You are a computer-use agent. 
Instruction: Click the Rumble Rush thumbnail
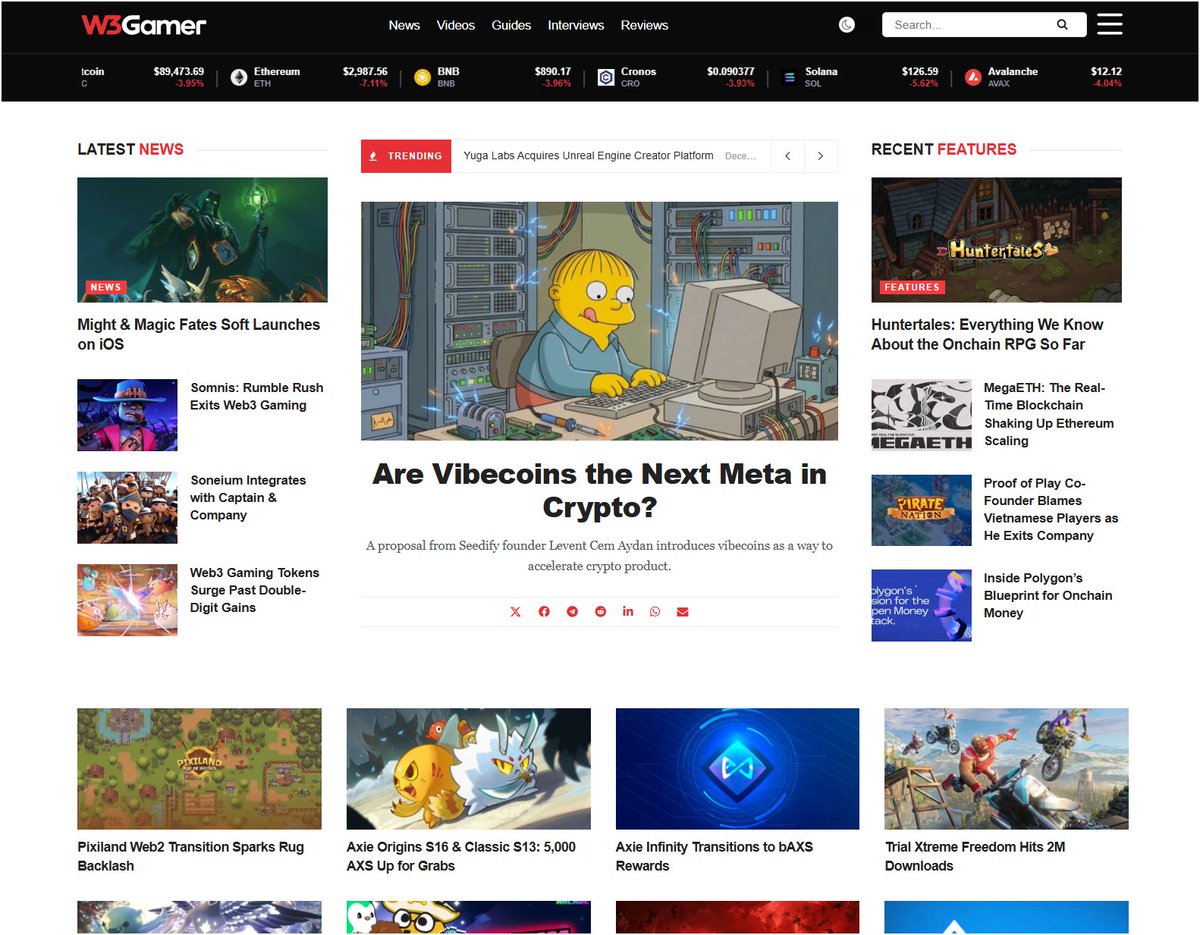coord(127,415)
